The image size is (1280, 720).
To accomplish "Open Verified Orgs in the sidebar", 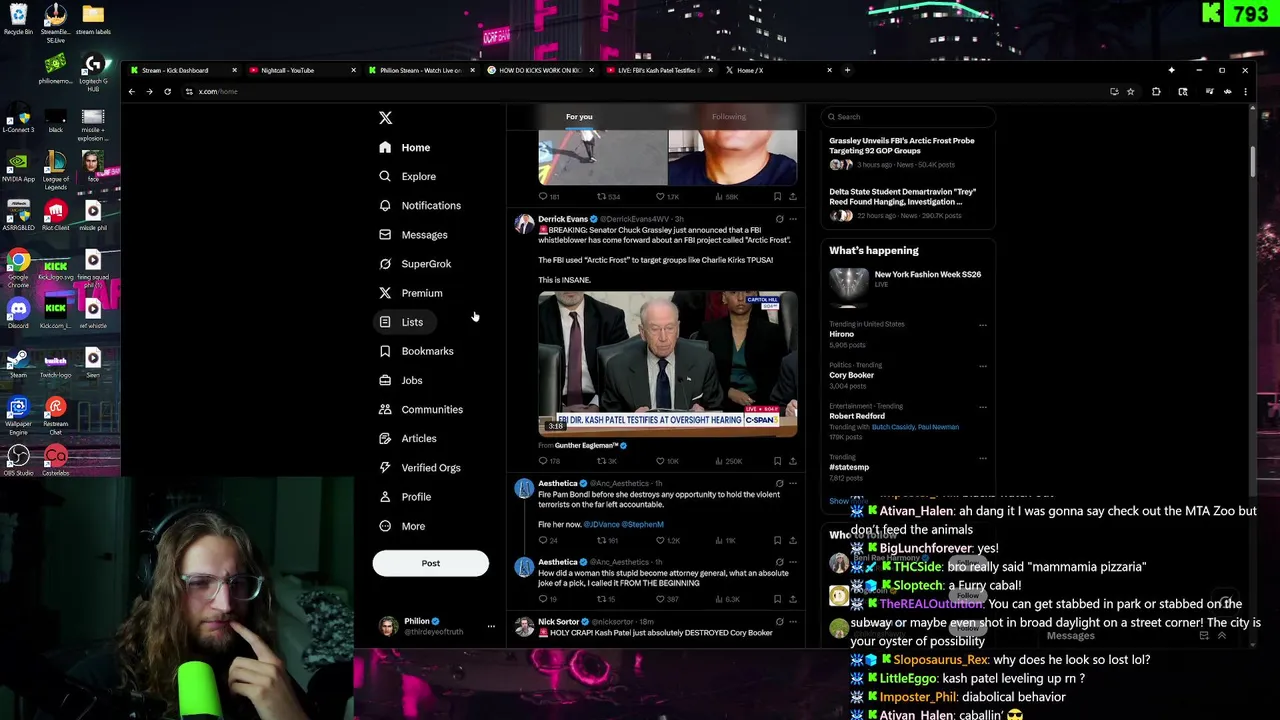I will (420, 468).
